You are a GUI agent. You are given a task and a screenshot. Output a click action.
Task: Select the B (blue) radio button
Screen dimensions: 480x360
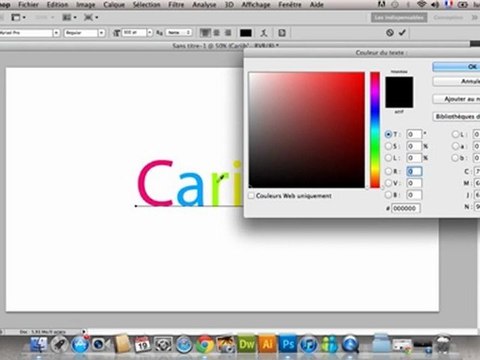[x=388, y=195]
